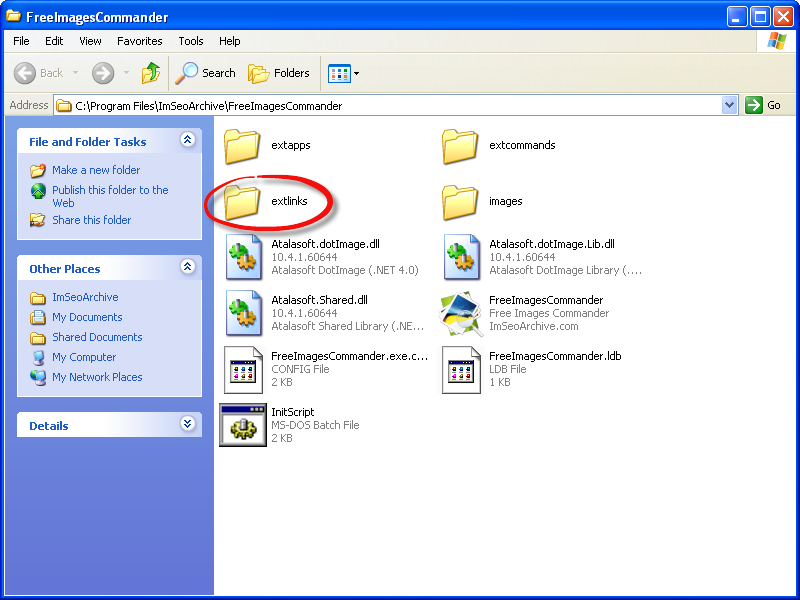Screen dimensions: 800x600
Task: Click the Other Places header text
Action: coord(65,269)
